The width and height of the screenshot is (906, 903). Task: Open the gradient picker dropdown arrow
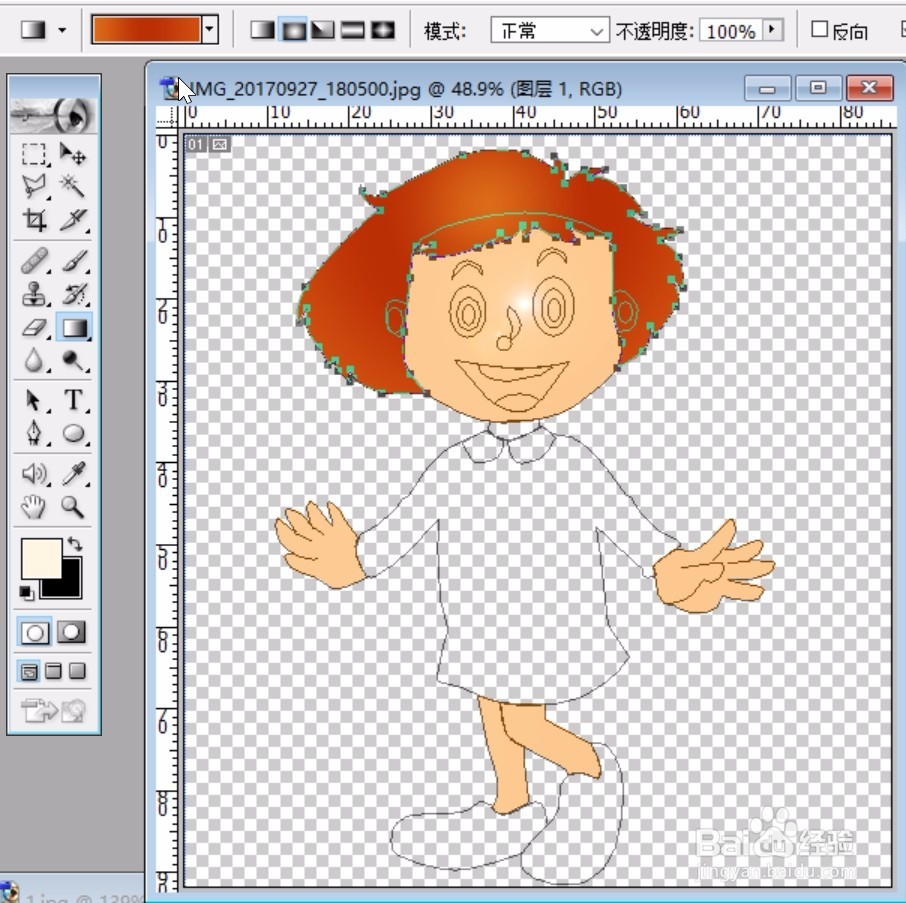point(210,29)
